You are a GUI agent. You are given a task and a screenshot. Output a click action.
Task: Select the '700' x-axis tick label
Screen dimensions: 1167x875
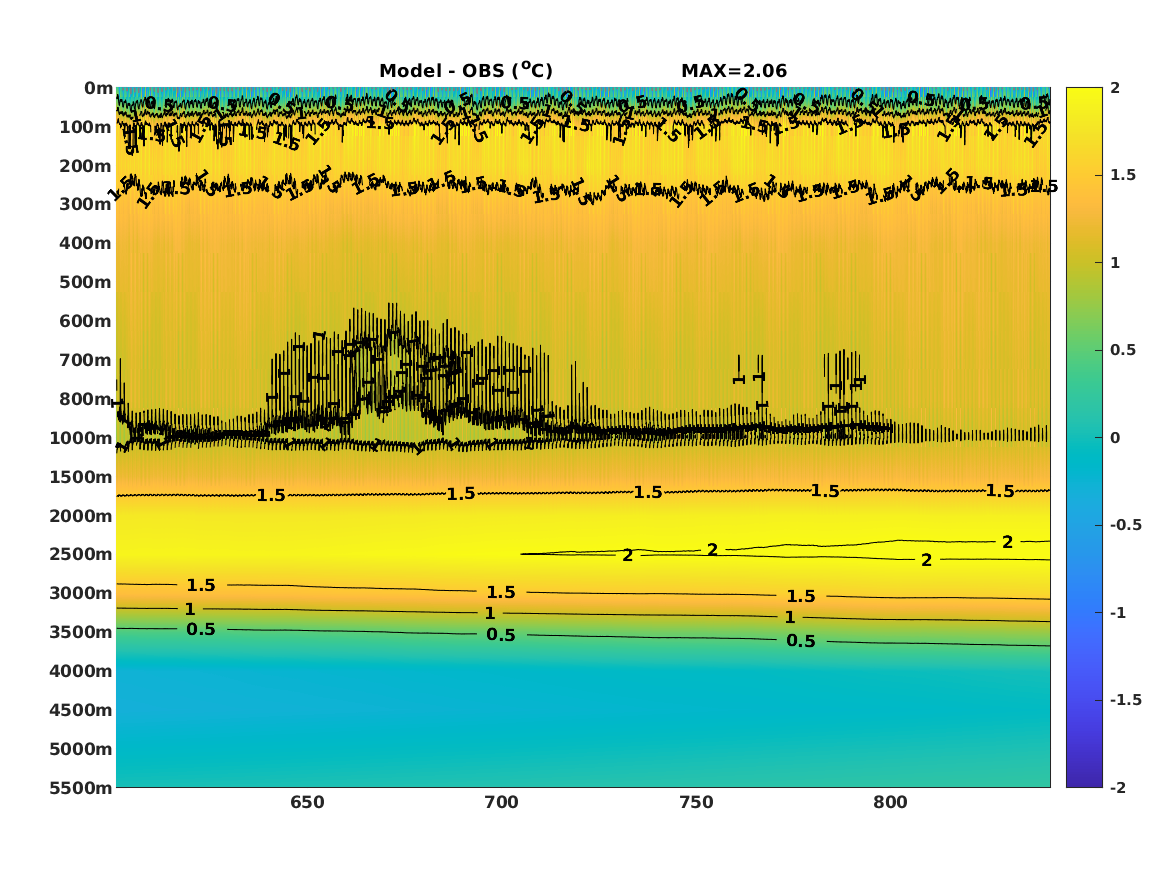tap(502, 803)
